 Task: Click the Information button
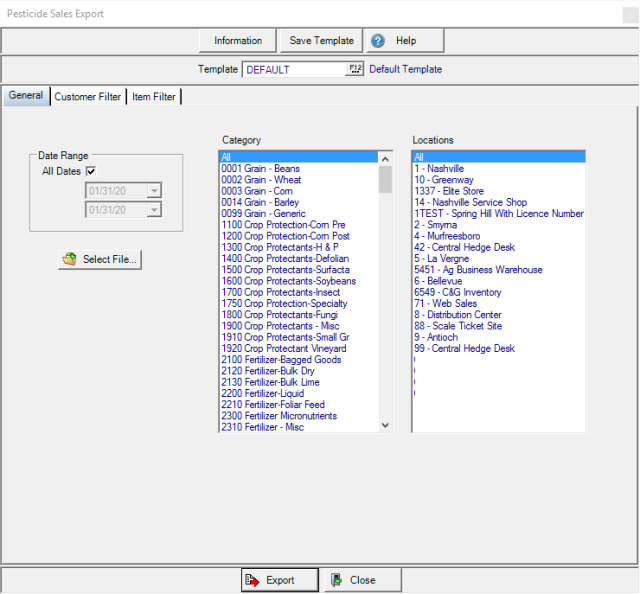point(238,41)
